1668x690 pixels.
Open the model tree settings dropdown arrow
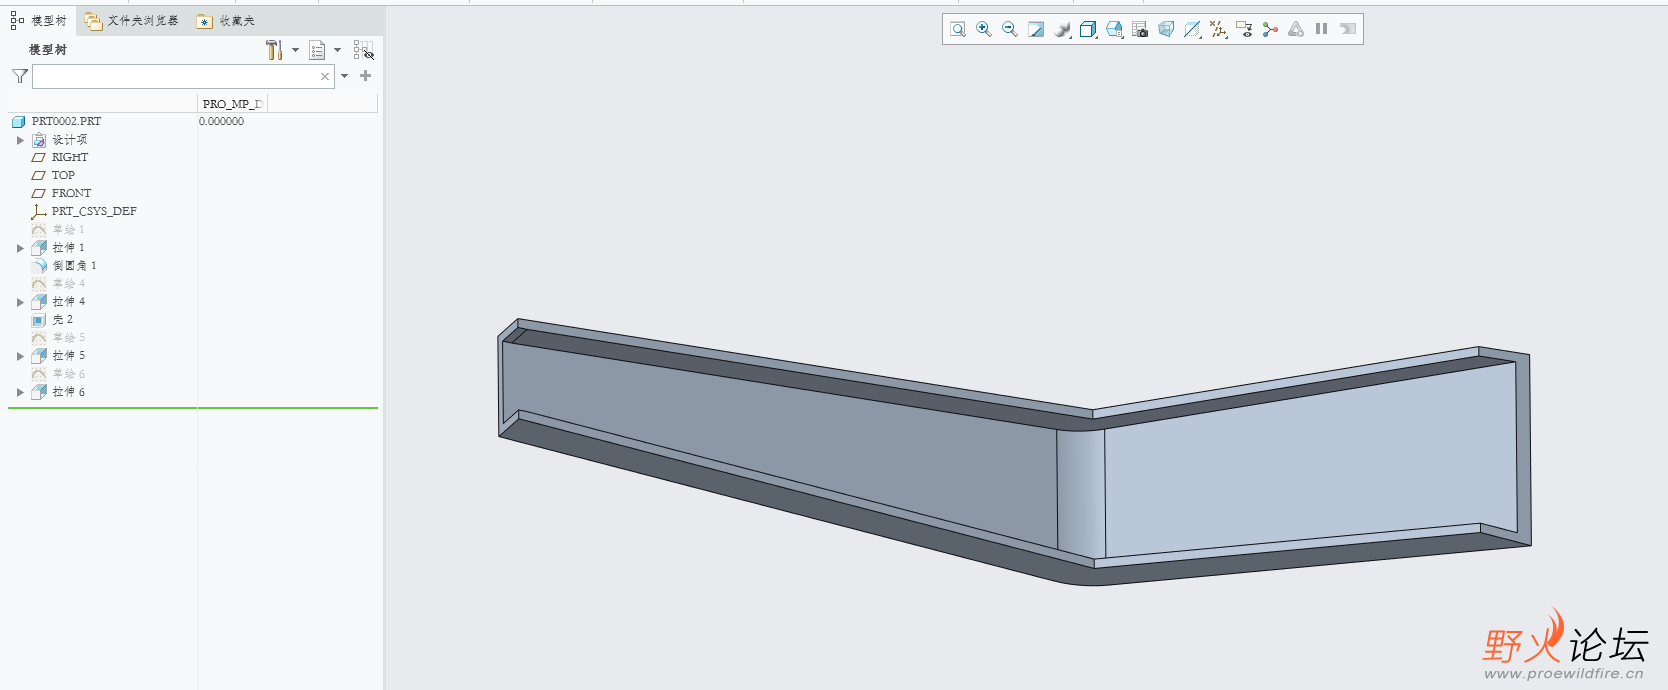pos(296,50)
